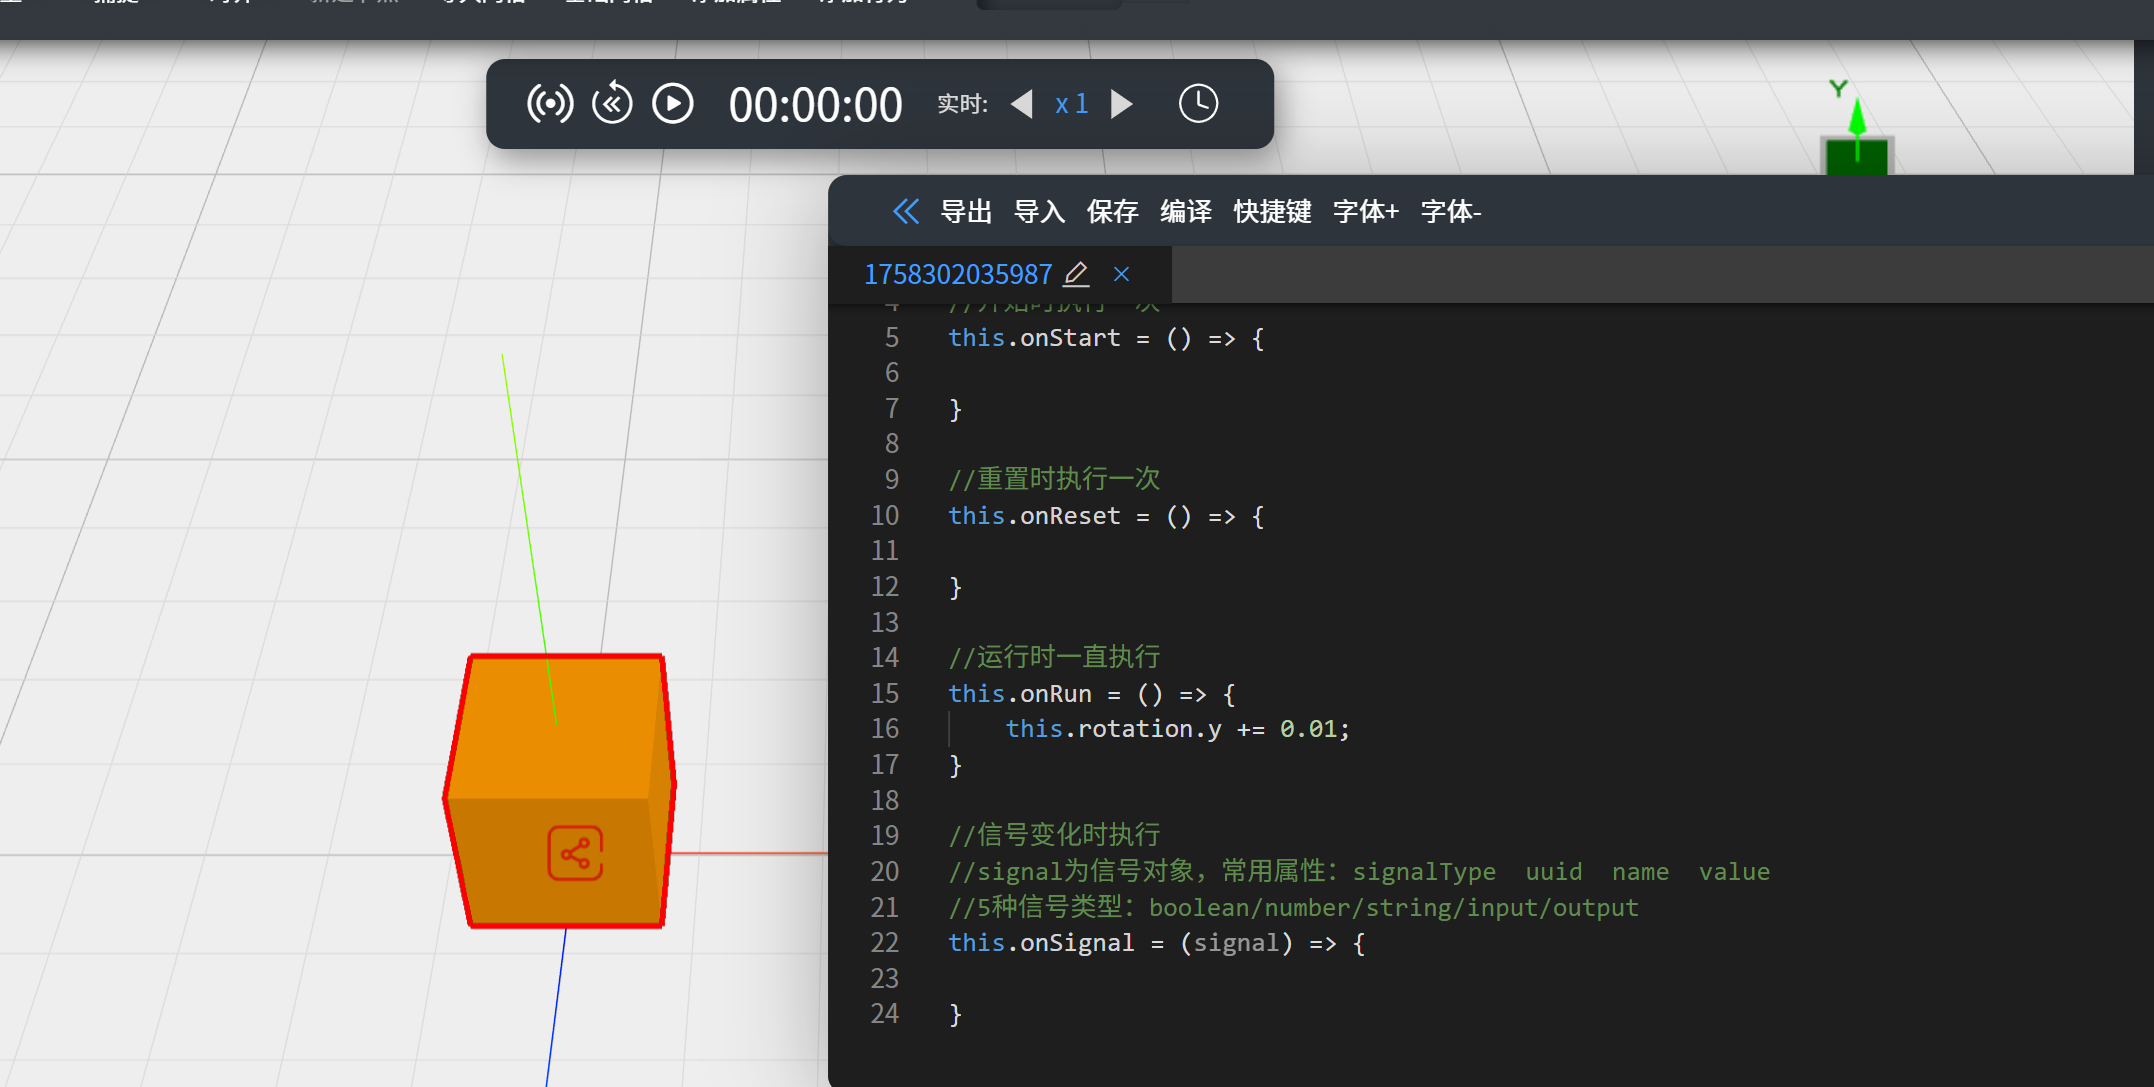The image size is (2154, 1087).
Task: Increase simulation speed with right arrow
Action: pyautogui.click(x=1122, y=104)
